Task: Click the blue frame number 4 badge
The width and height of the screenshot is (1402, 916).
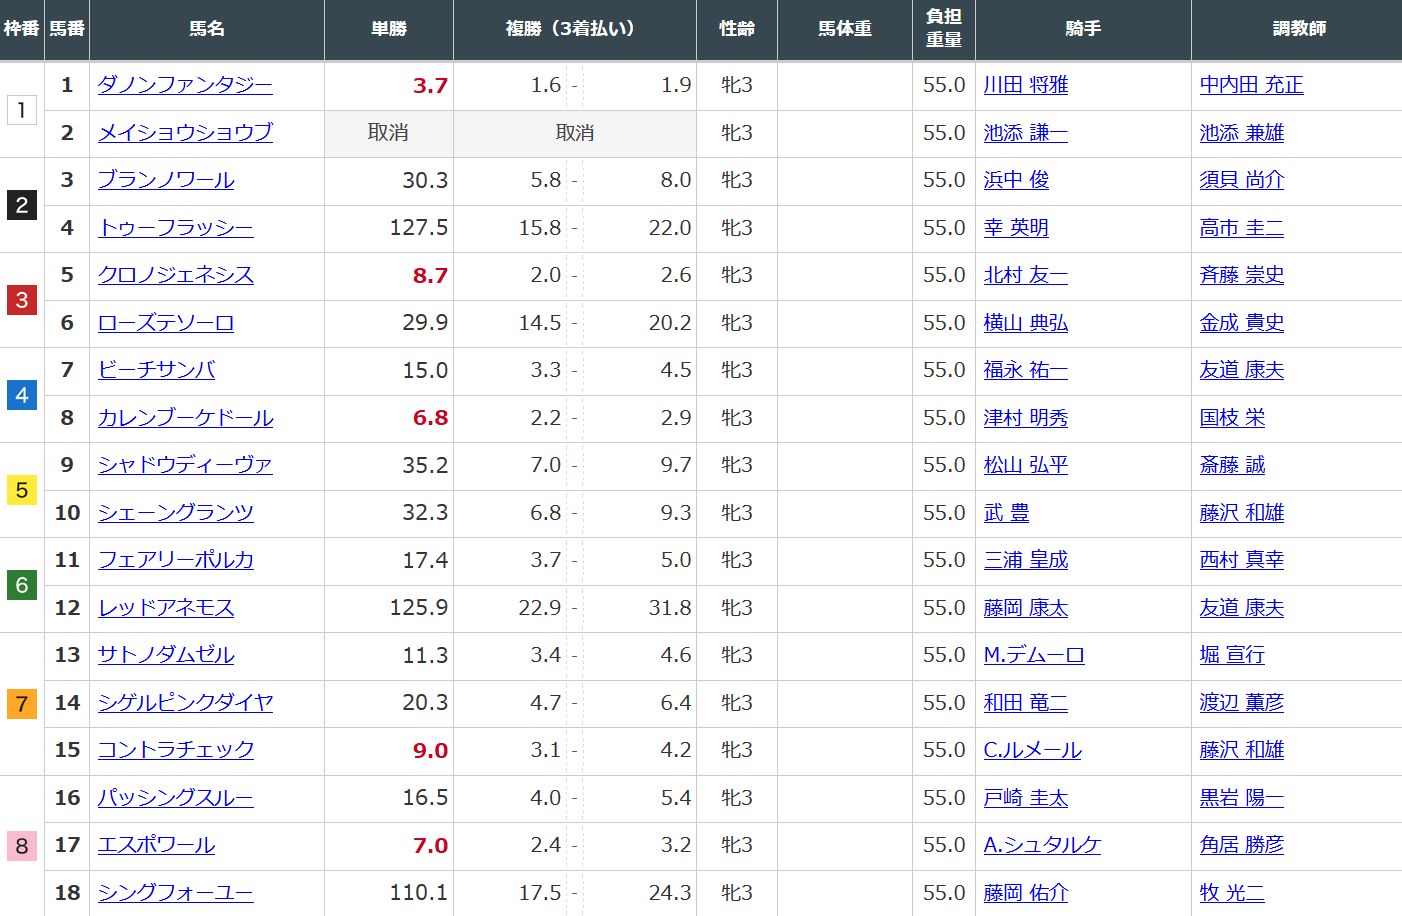Action: (22, 395)
